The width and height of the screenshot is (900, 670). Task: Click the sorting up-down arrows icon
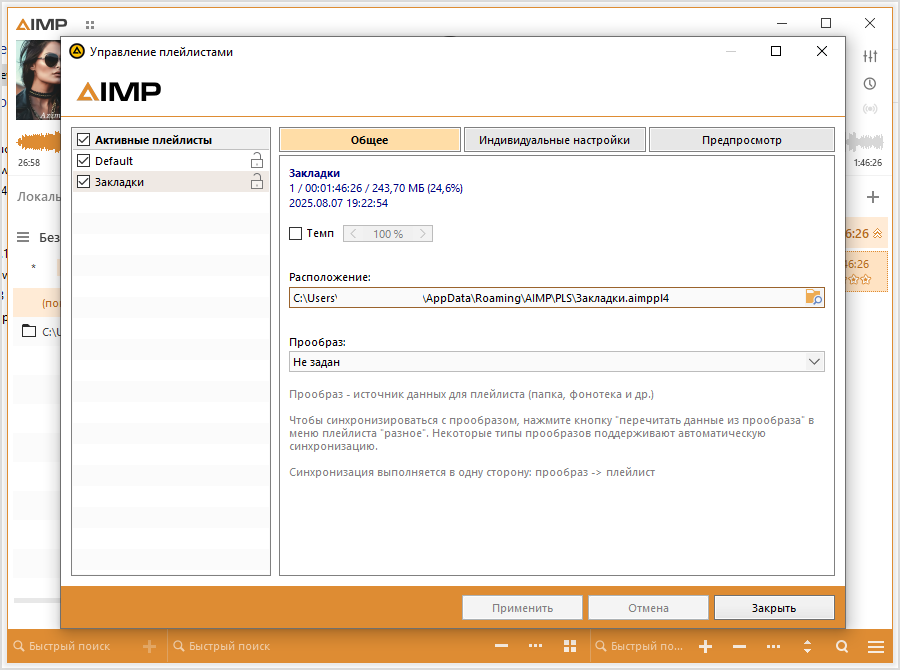click(808, 646)
